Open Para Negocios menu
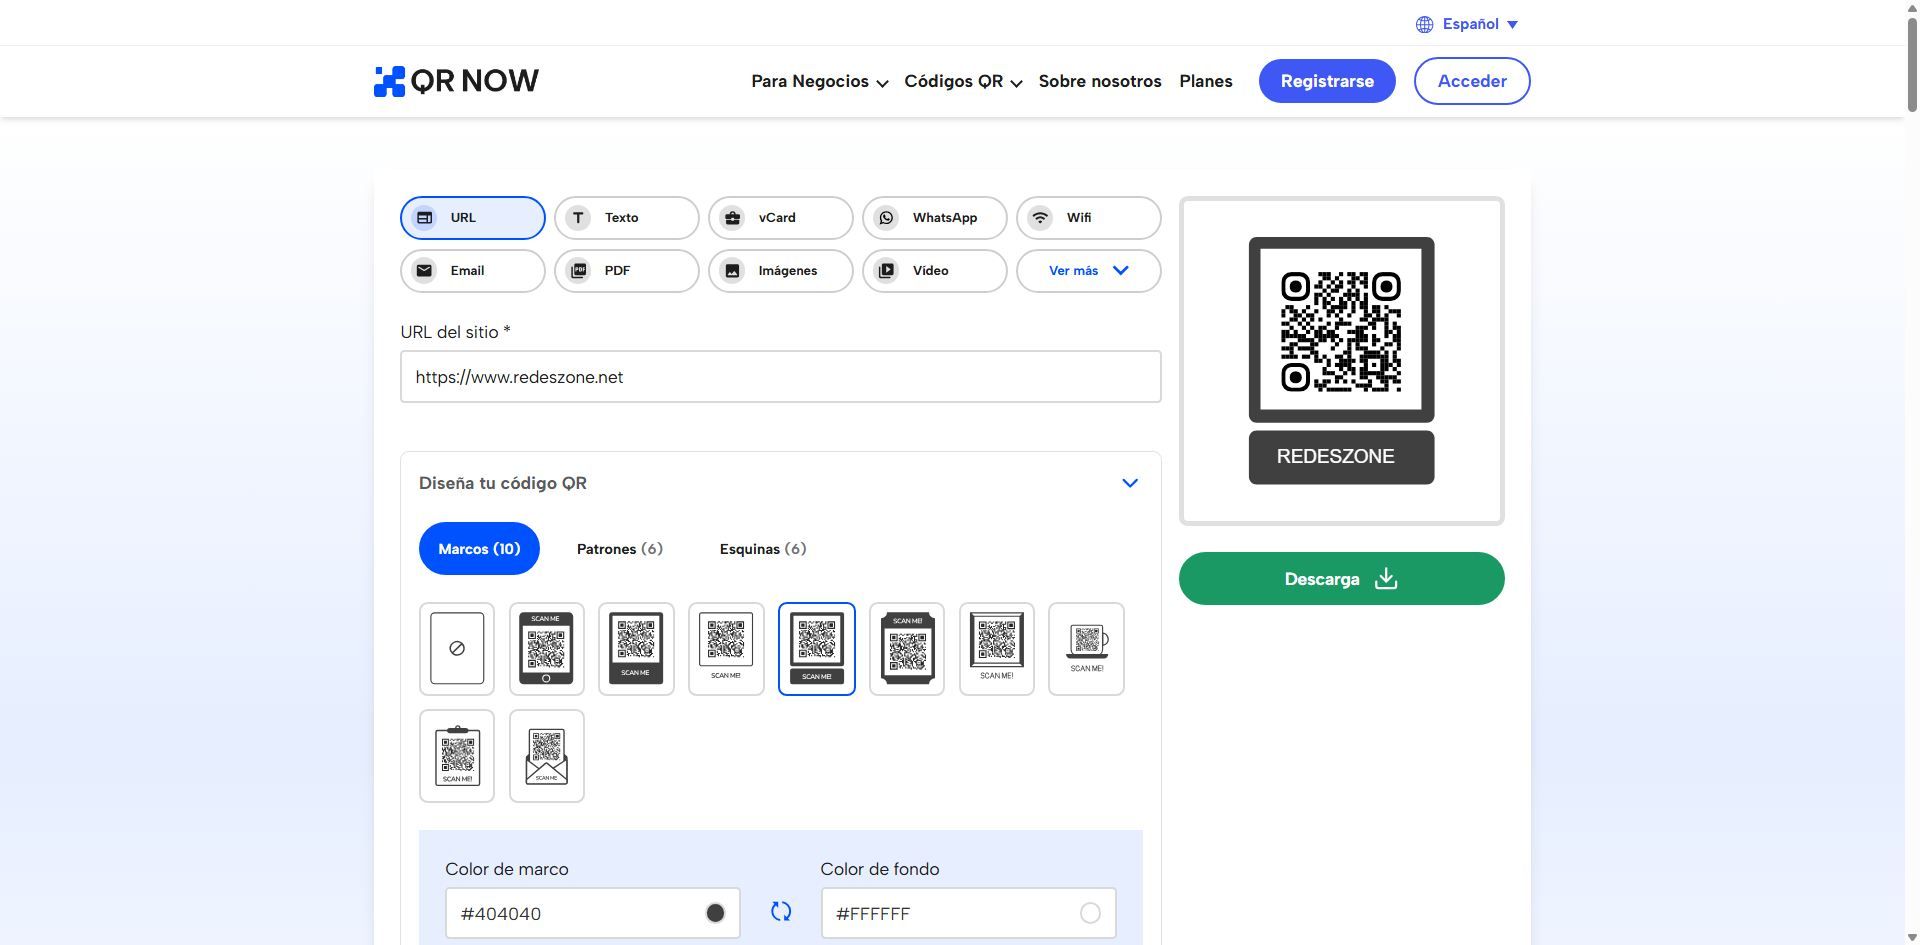Screen dimensions: 1920x945 819,81
